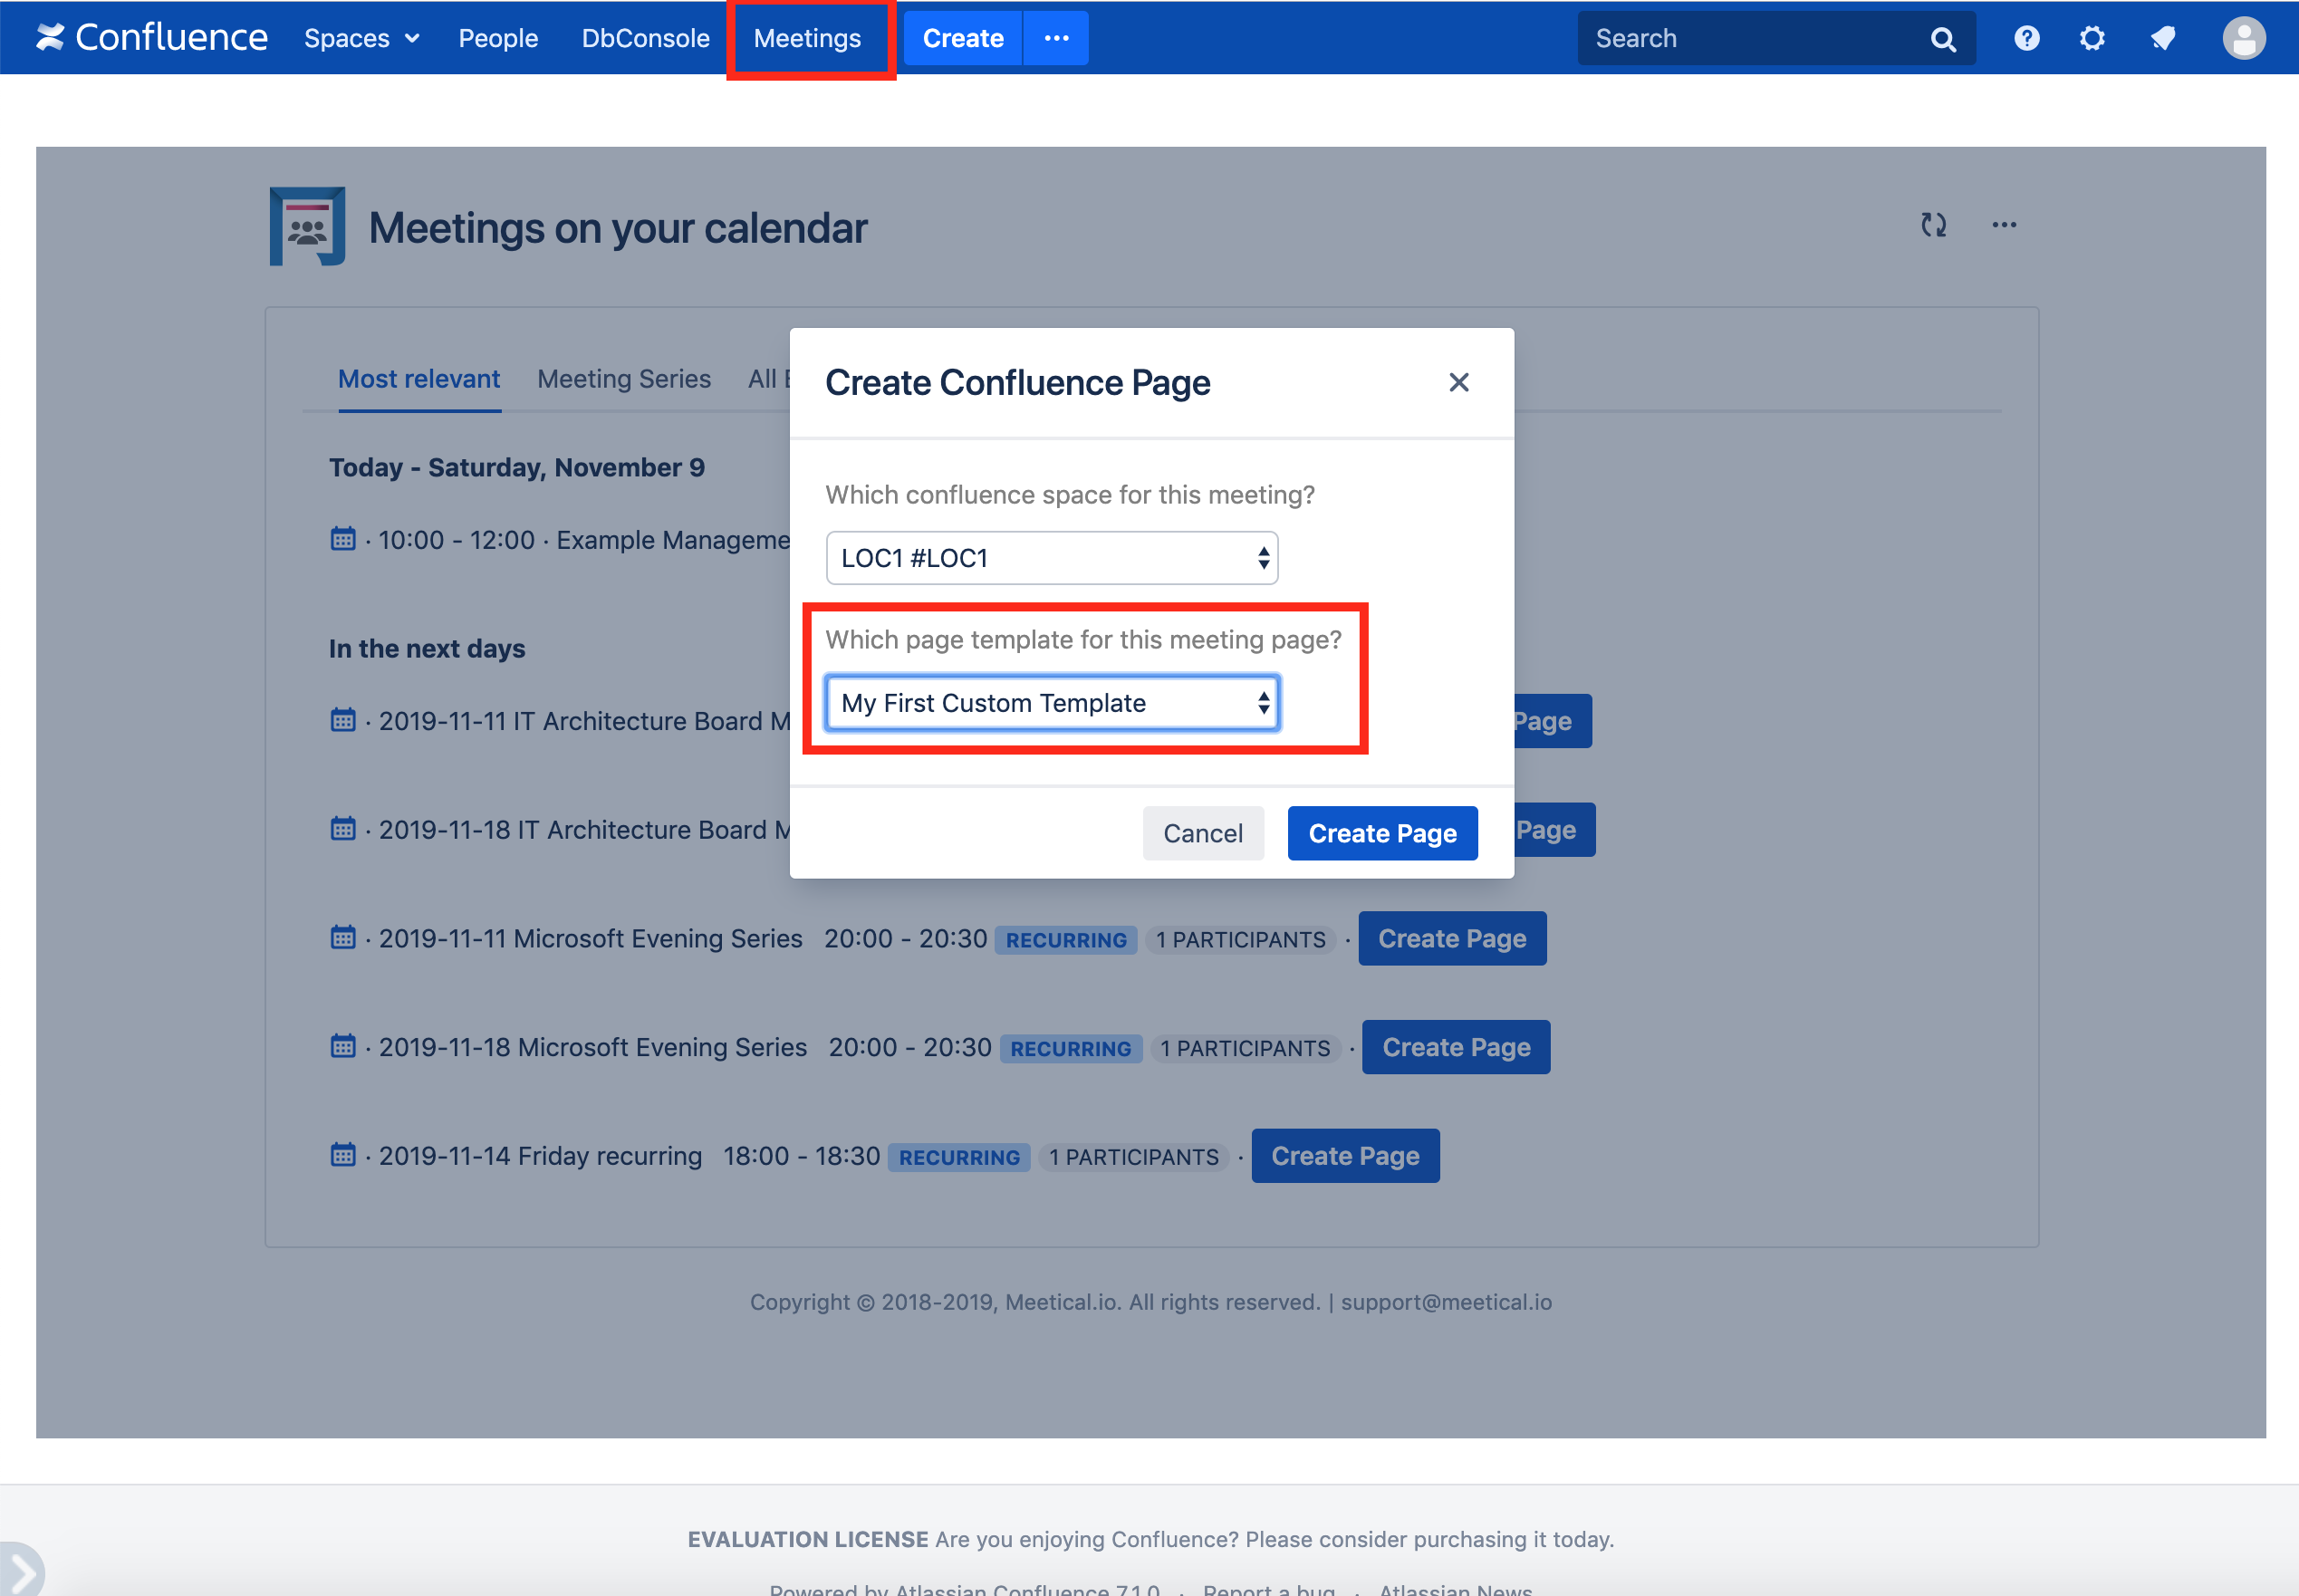Click Which confluence space for this meeting label
Image resolution: width=2299 pixels, height=1596 pixels.
pyautogui.click(x=1070, y=495)
